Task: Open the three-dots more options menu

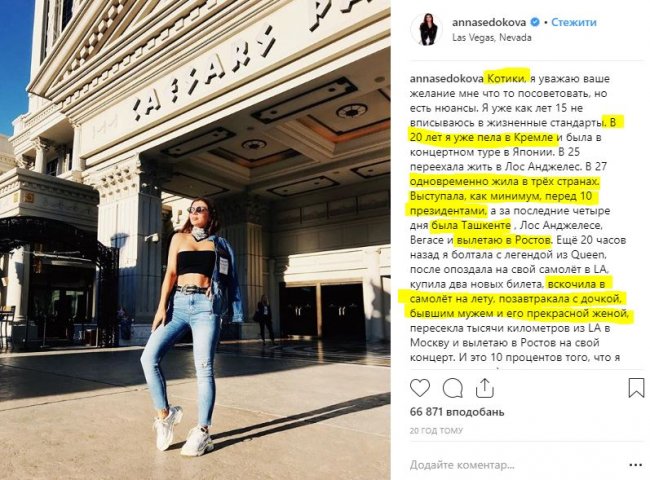Action: tap(635, 465)
